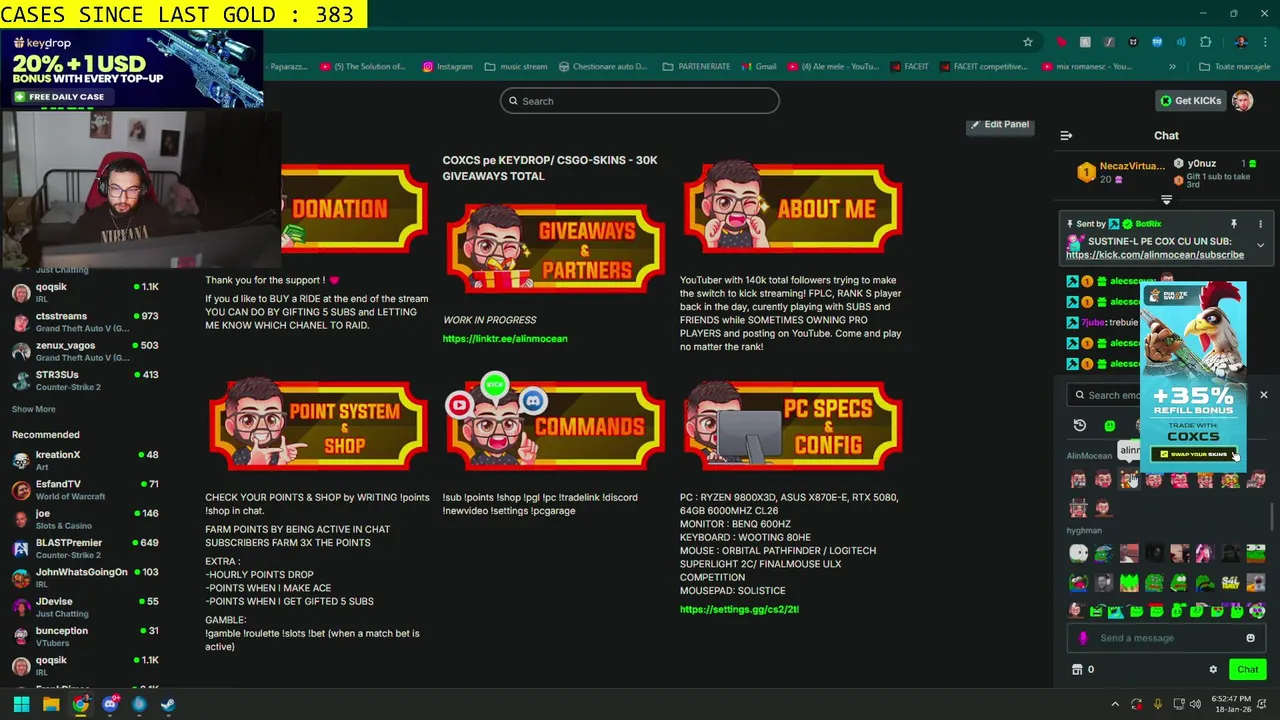Click the pin icon on pinned message

(1233, 224)
